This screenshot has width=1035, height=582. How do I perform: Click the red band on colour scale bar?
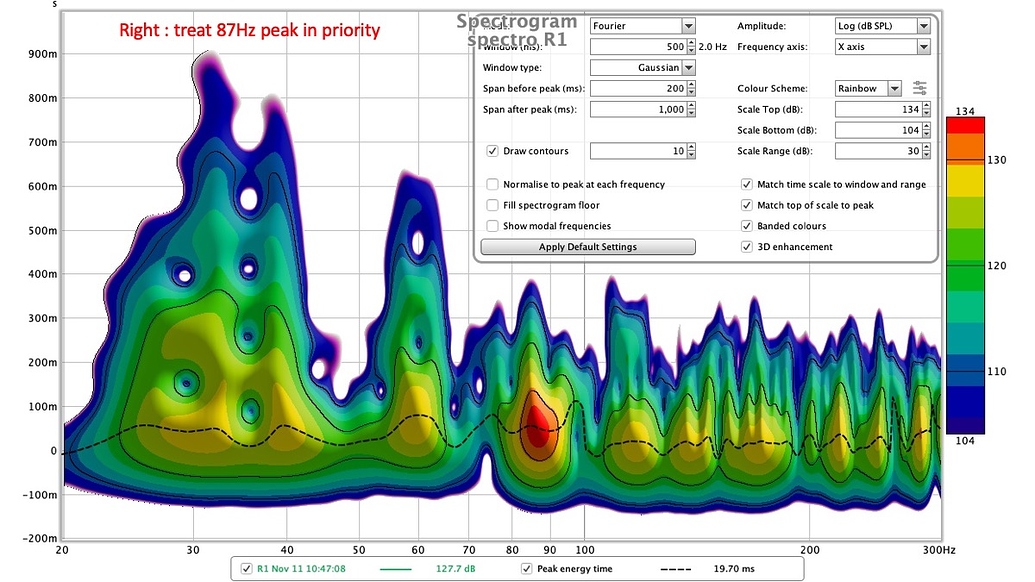965,125
